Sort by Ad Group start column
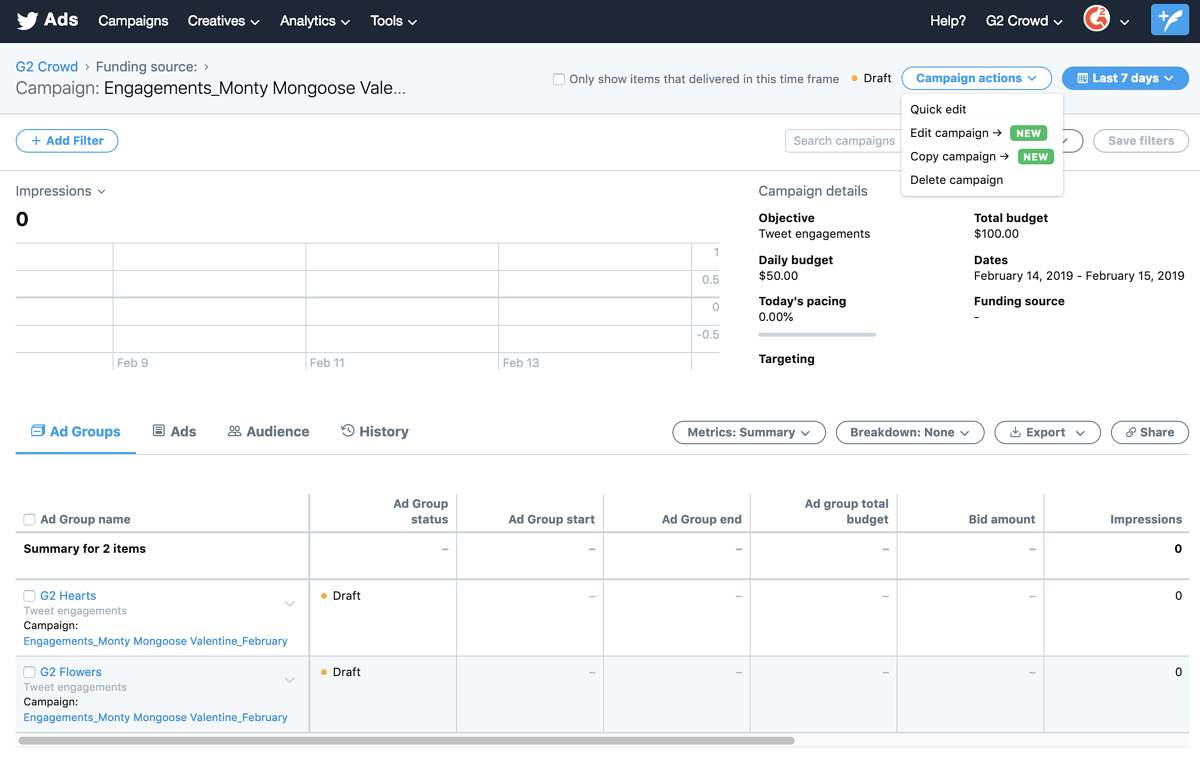 click(551, 519)
